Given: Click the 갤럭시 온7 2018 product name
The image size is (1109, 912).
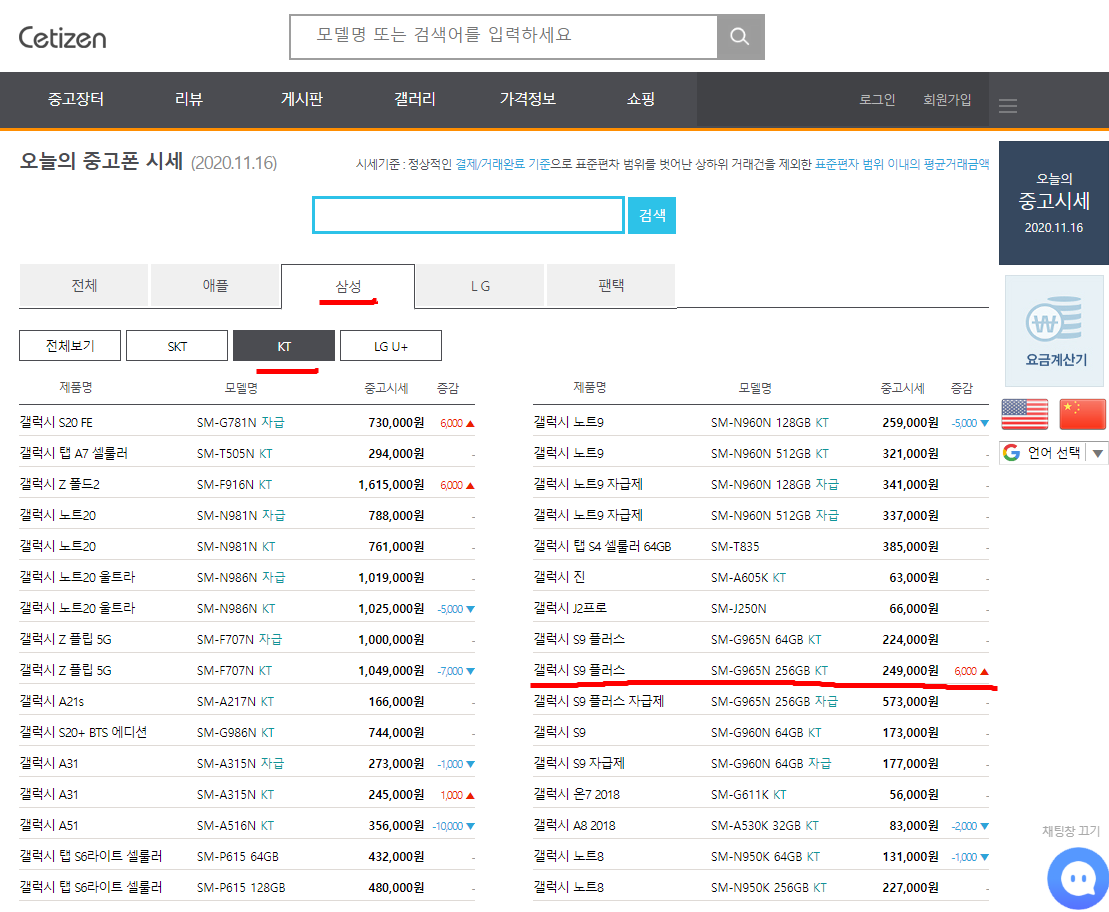Looking at the screenshot, I should point(576,795).
